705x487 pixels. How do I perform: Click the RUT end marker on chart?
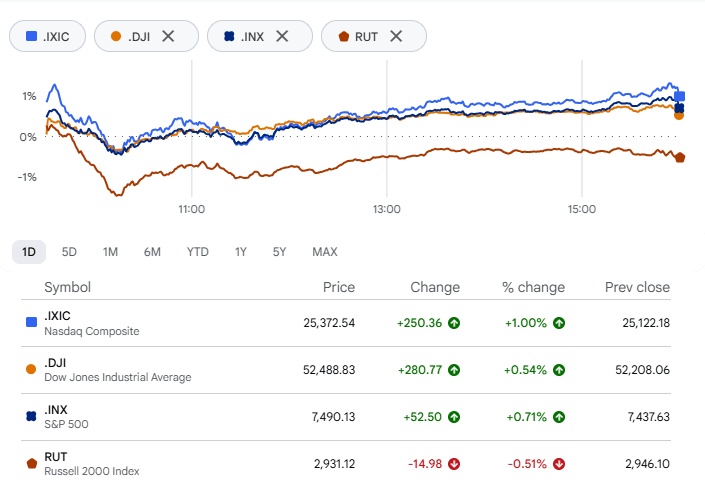coord(680,157)
